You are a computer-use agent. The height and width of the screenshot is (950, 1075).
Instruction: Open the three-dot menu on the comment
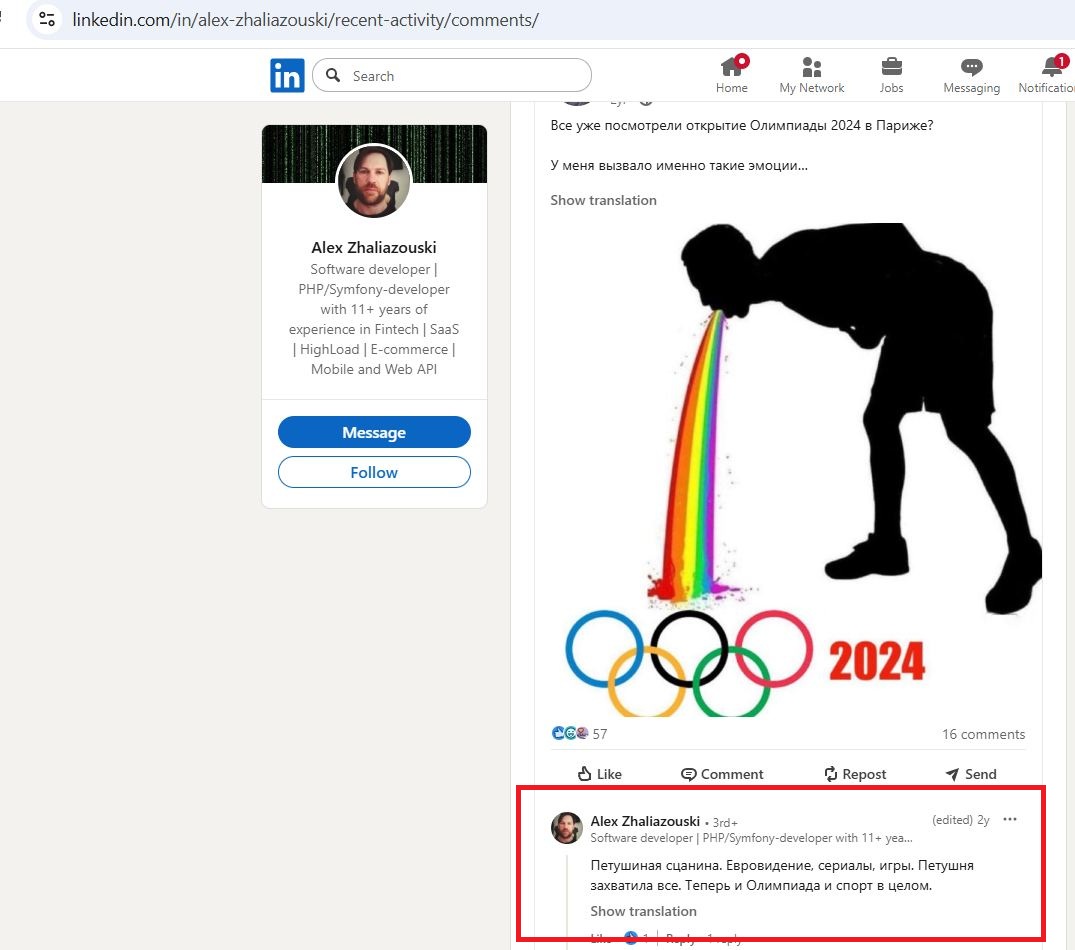[x=1010, y=819]
